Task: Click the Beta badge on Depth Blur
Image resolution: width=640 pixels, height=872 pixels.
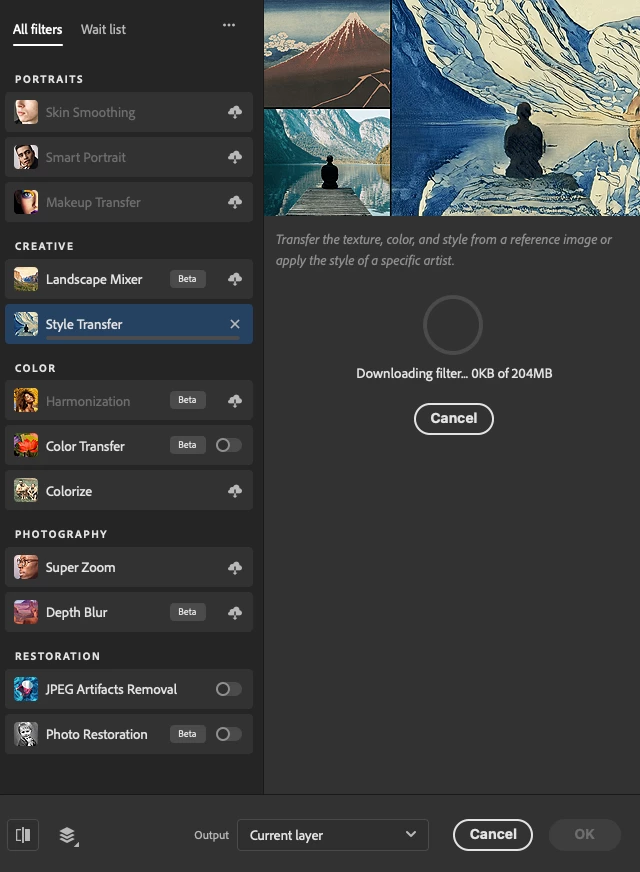Action: (x=187, y=612)
